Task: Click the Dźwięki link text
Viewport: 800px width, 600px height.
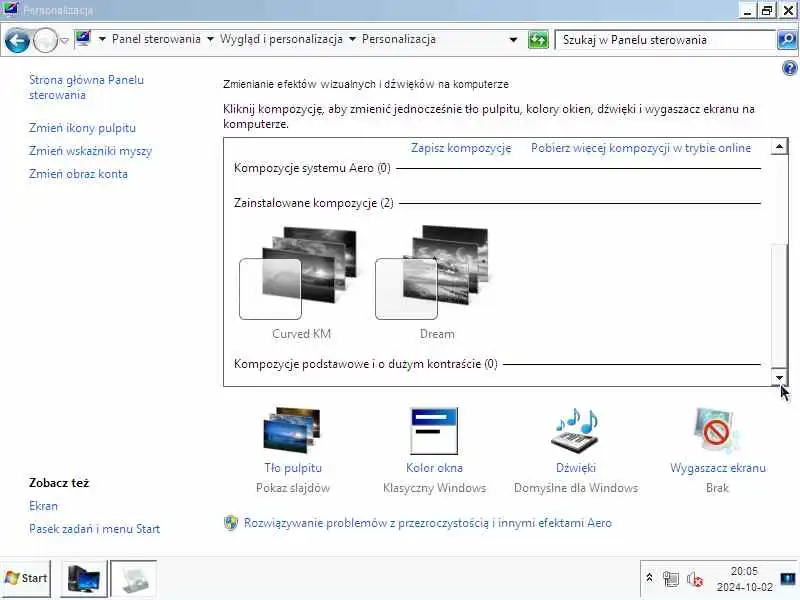Action: (576, 468)
